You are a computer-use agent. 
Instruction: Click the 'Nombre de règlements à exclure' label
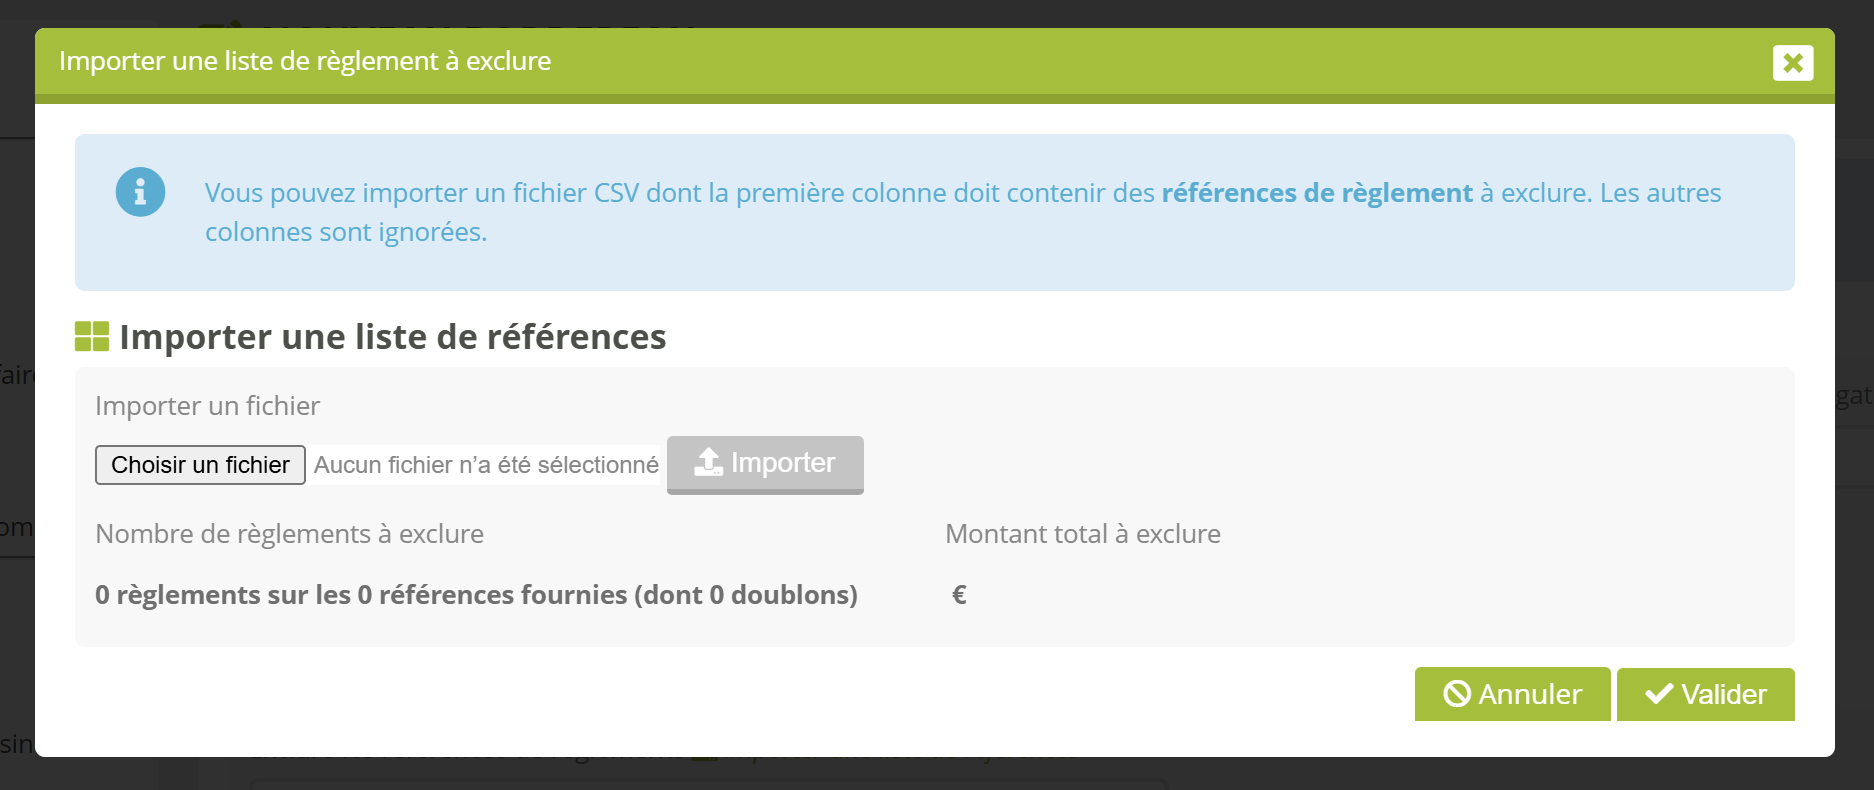pyautogui.click(x=289, y=534)
